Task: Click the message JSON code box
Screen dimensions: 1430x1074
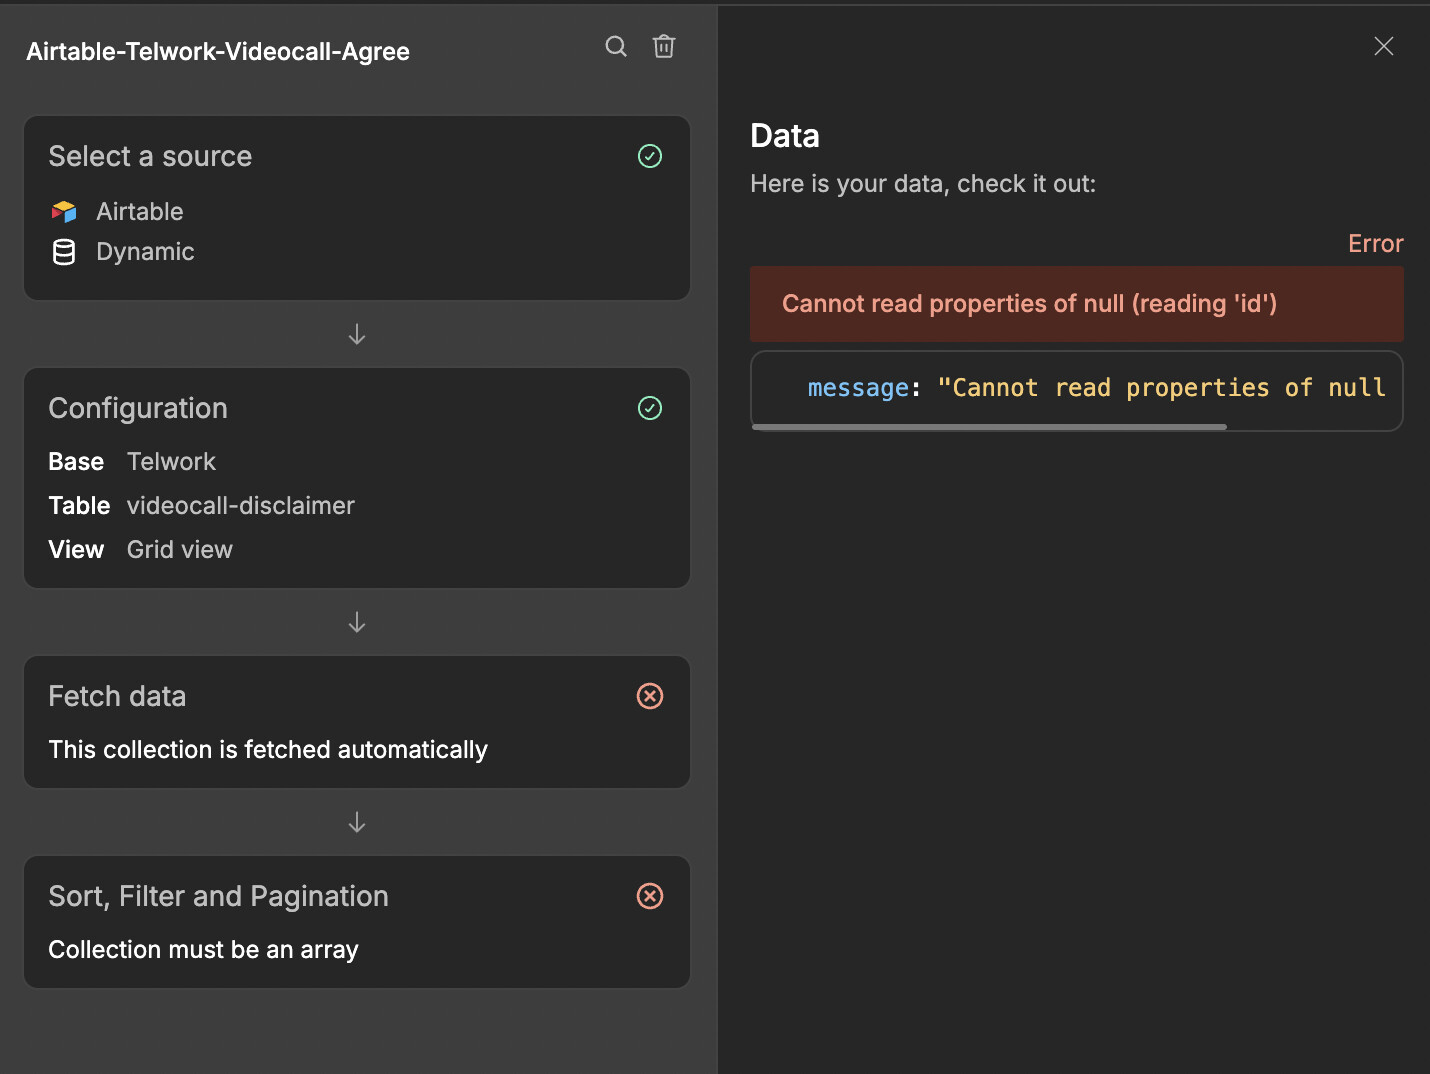Action: [1077, 388]
